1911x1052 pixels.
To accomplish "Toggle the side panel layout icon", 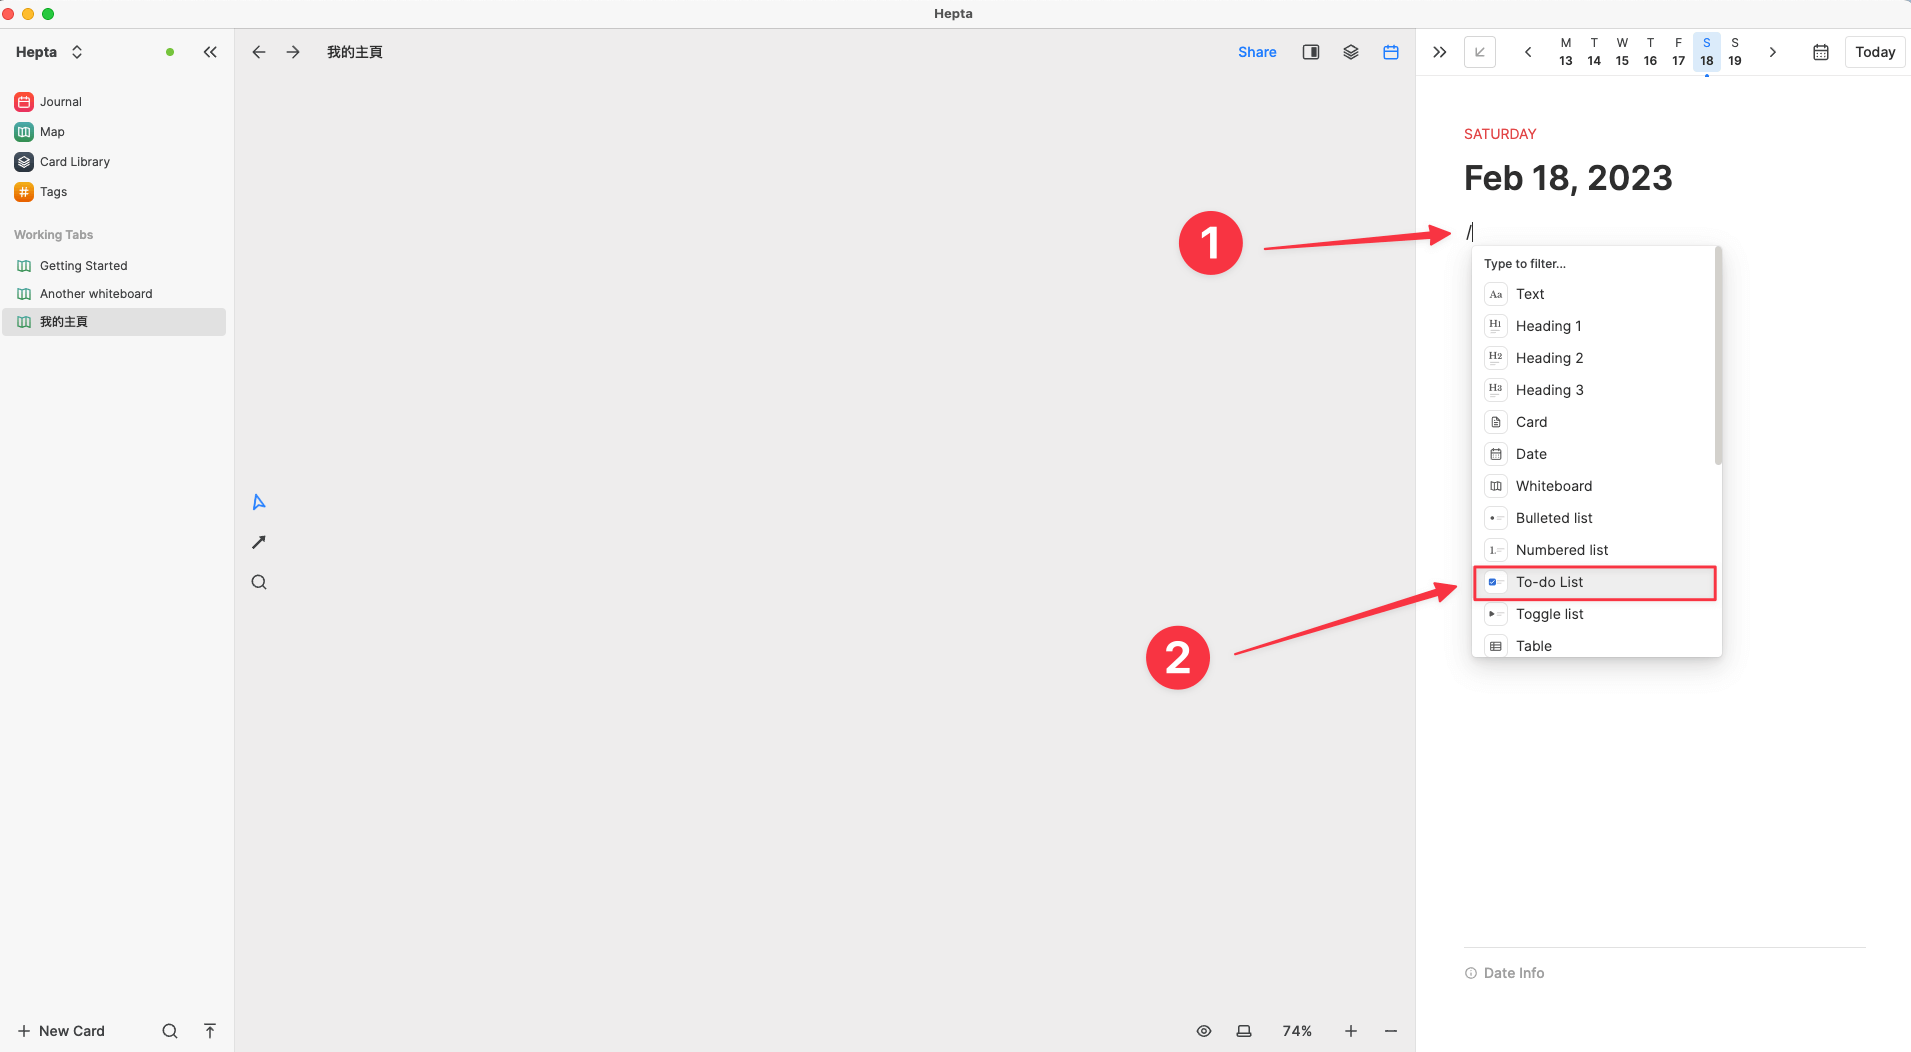I will coord(1310,52).
